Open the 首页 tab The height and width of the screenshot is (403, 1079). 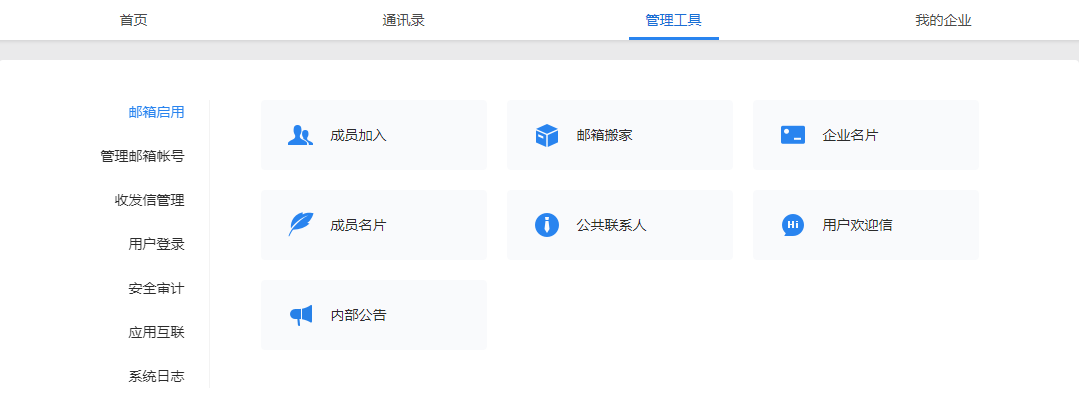pyautogui.click(x=133, y=20)
